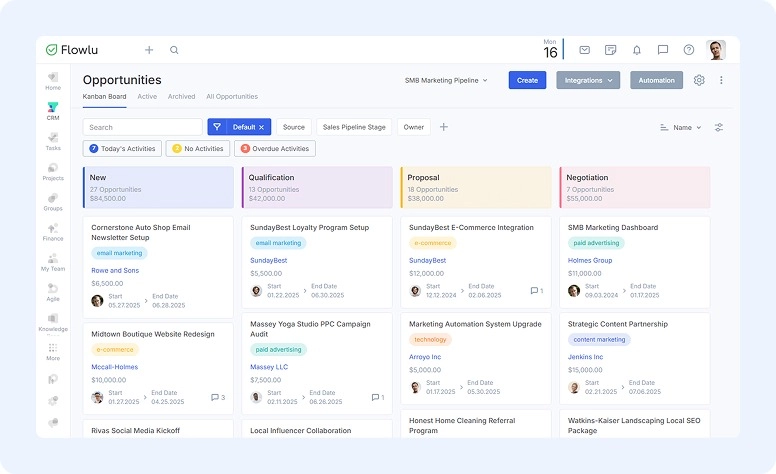Open the notifications bell icon
This screenshot has height=474, width=776.
(637, 50)
